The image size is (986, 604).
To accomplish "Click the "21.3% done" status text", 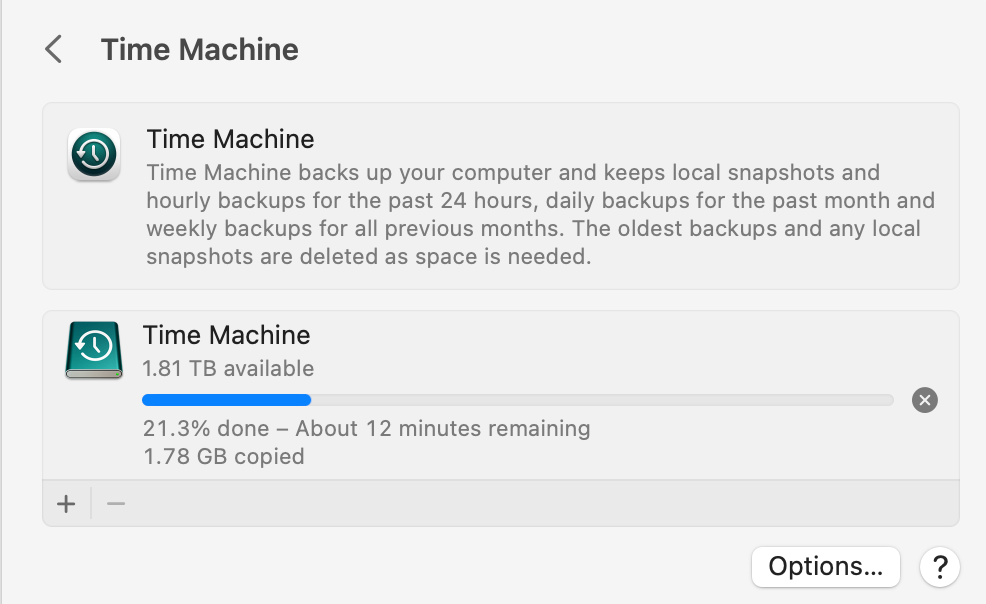I will (205, 429).
